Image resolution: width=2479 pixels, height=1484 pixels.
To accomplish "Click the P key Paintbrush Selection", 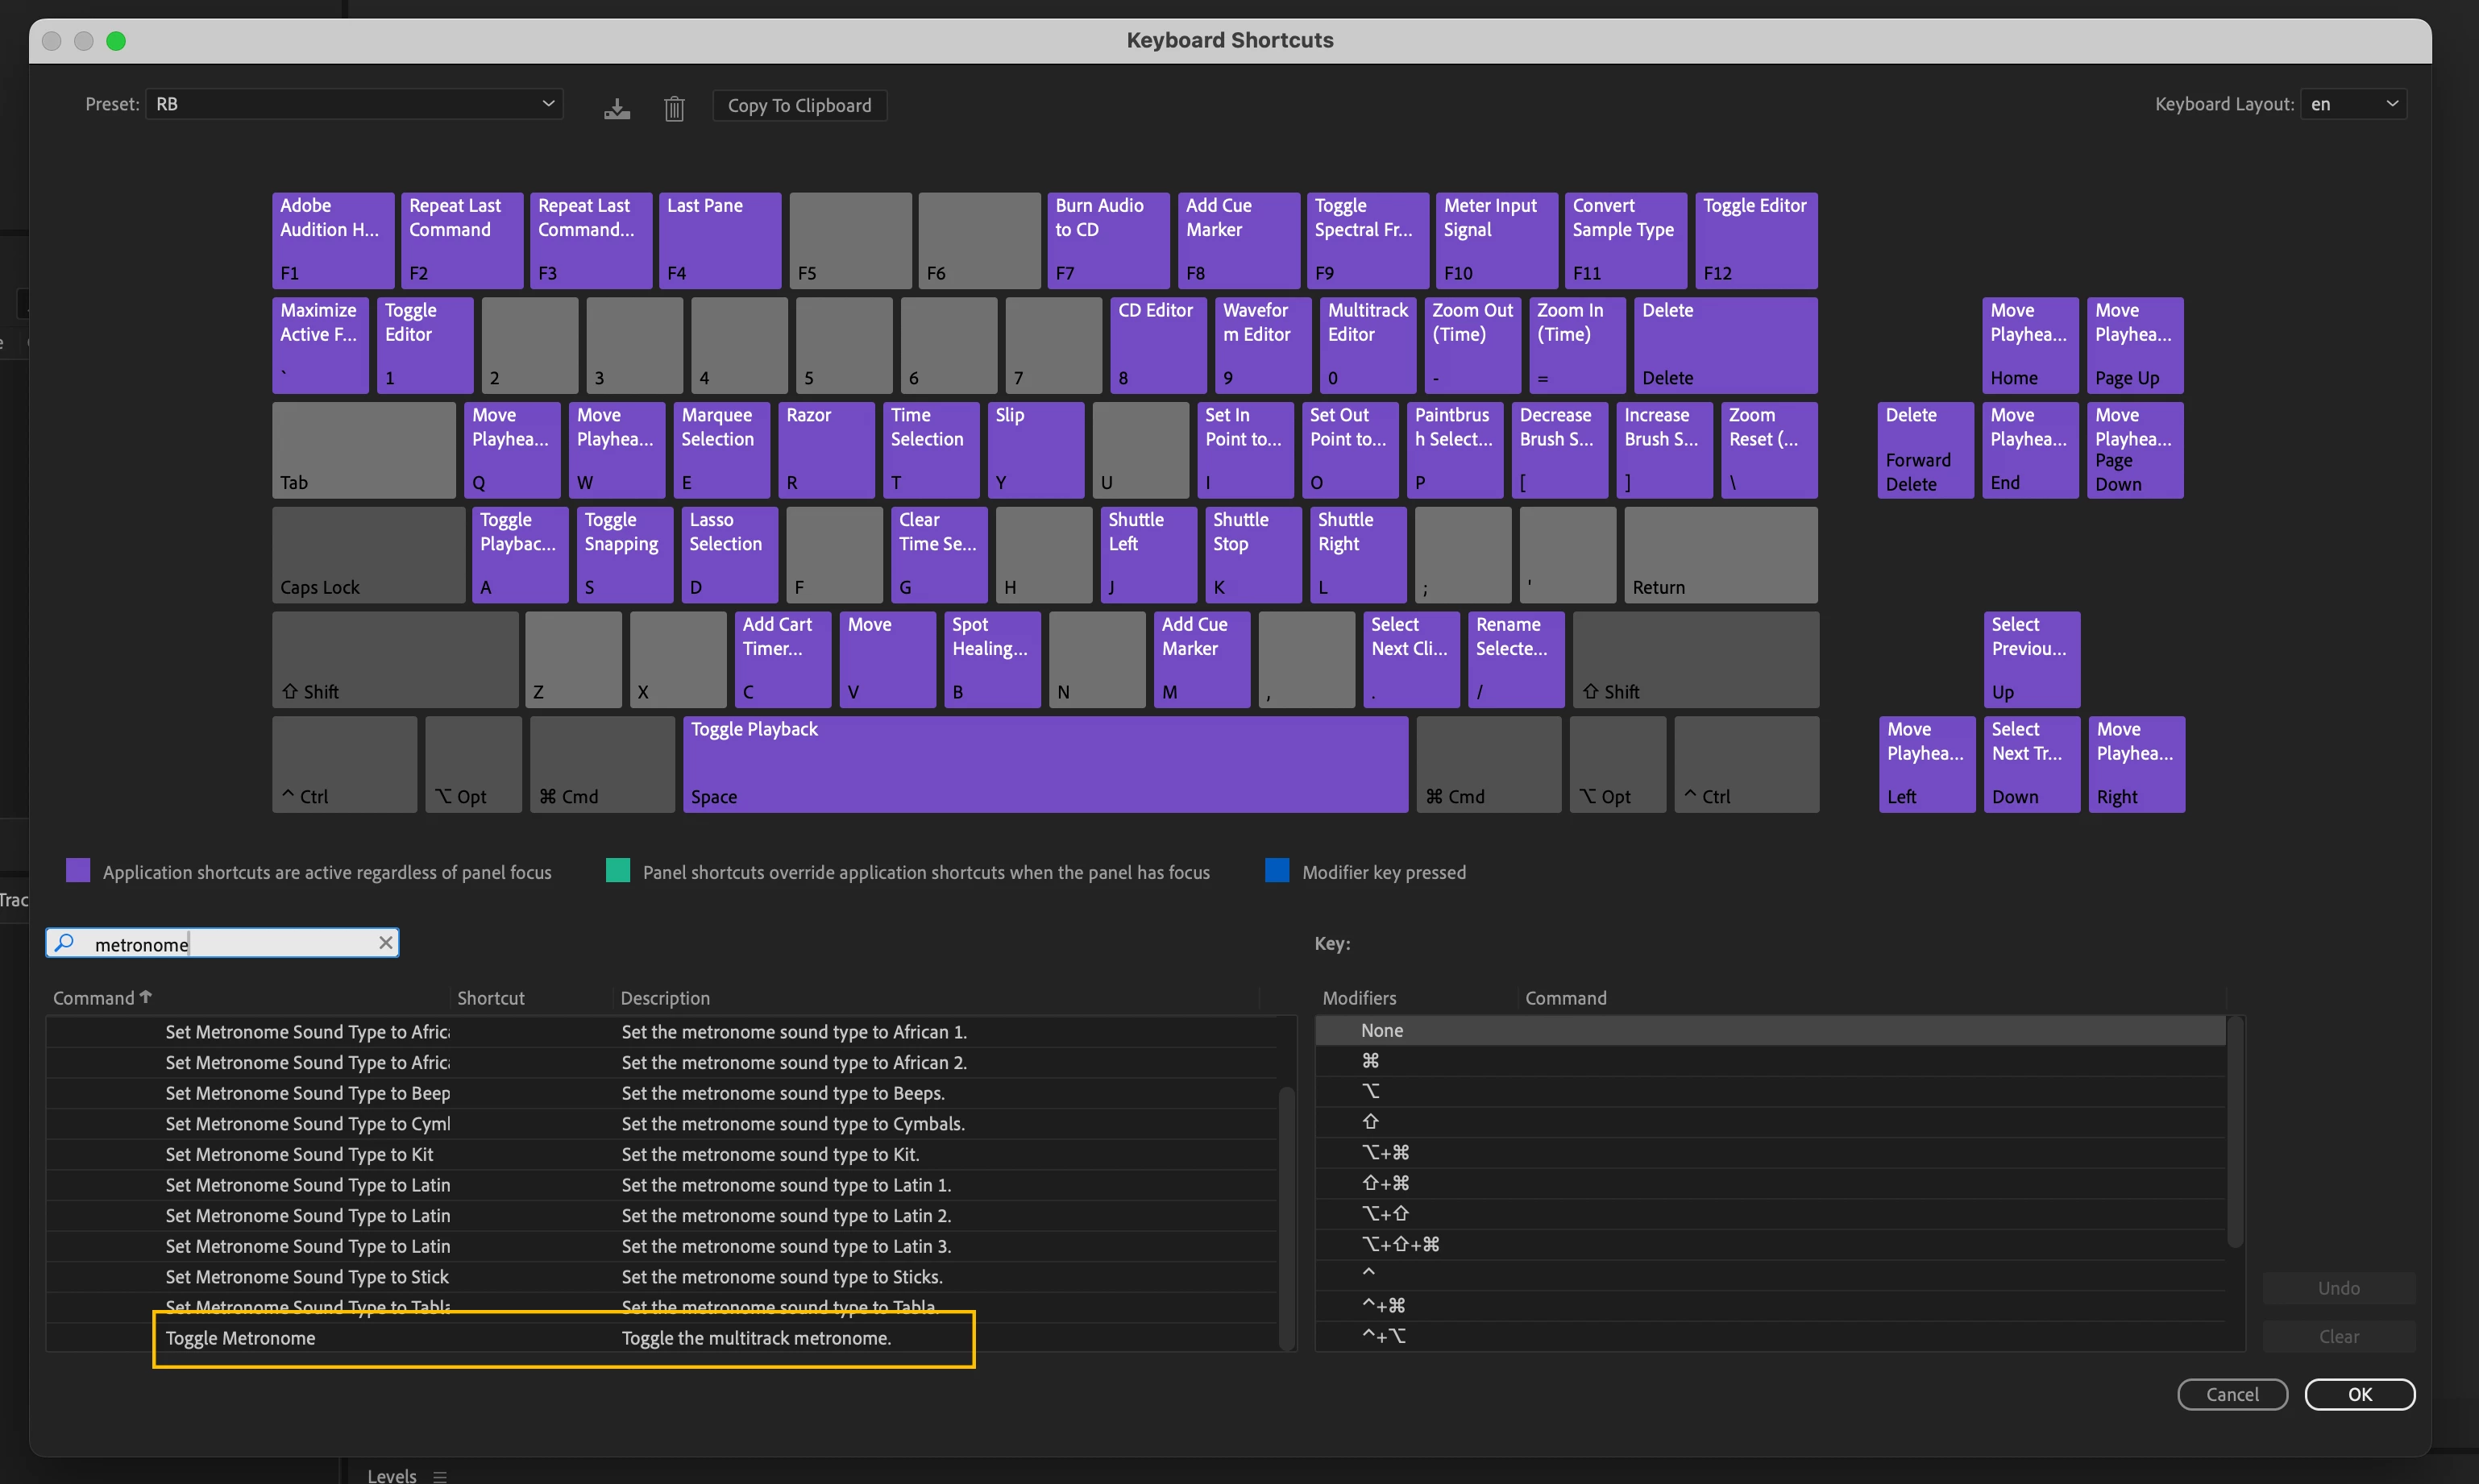I will pyautogui.click(x=1455, y=450).
